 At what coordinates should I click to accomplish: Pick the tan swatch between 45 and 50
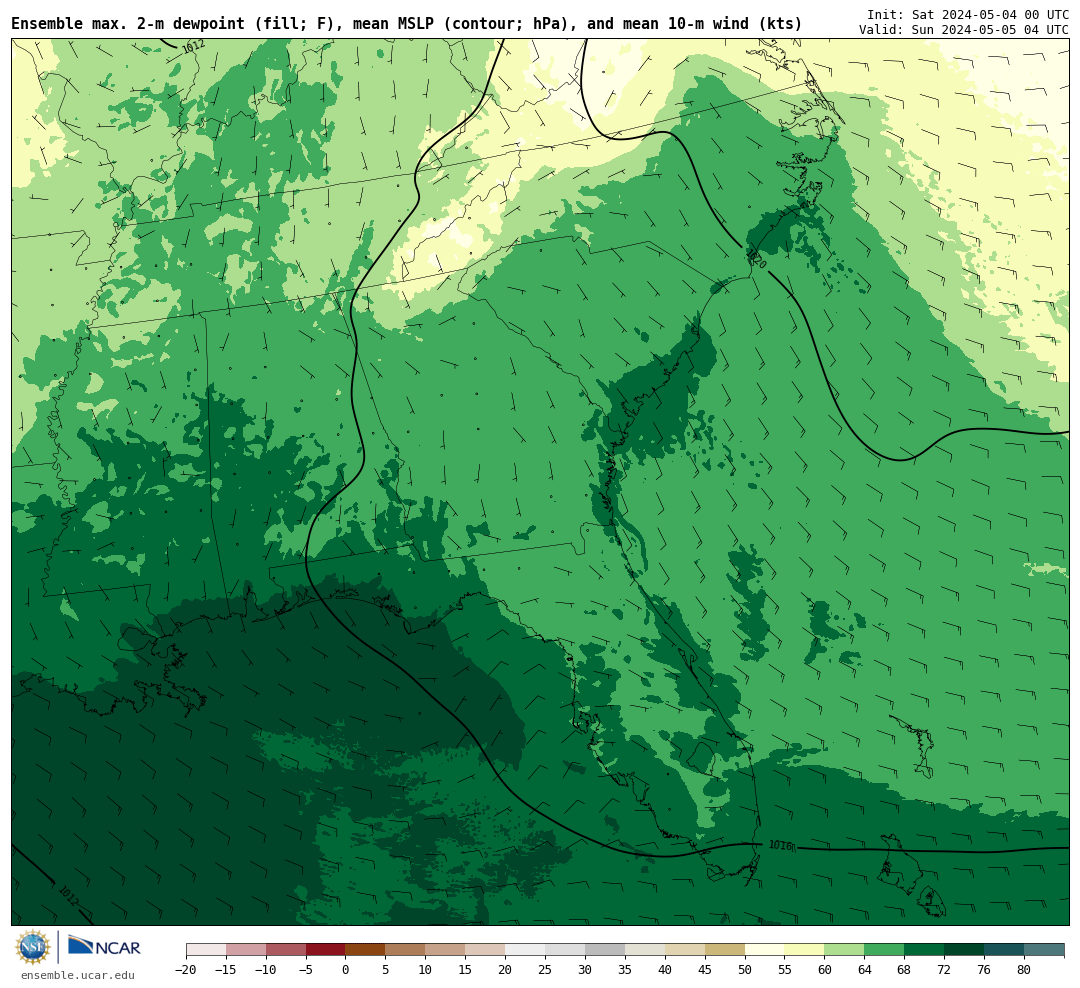tap(725, 950)
